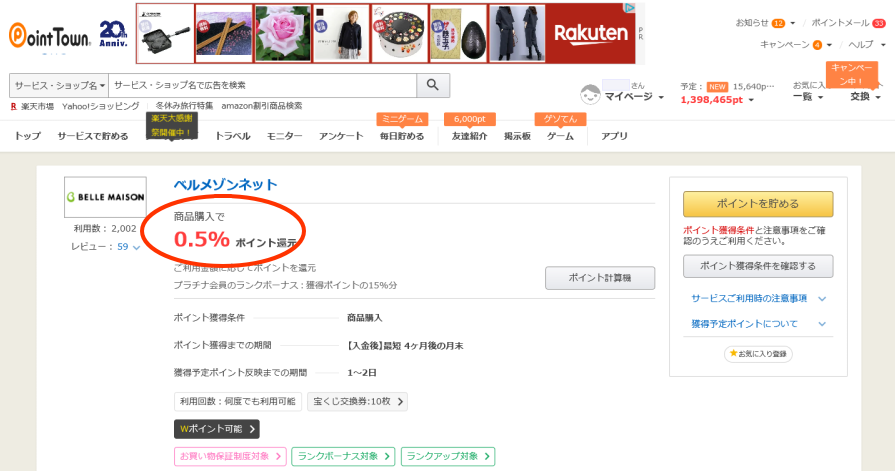Click the star お気に入り登録 button
Image resolution: width=895 pixels, height=471 pixels.
click(758, 354)
